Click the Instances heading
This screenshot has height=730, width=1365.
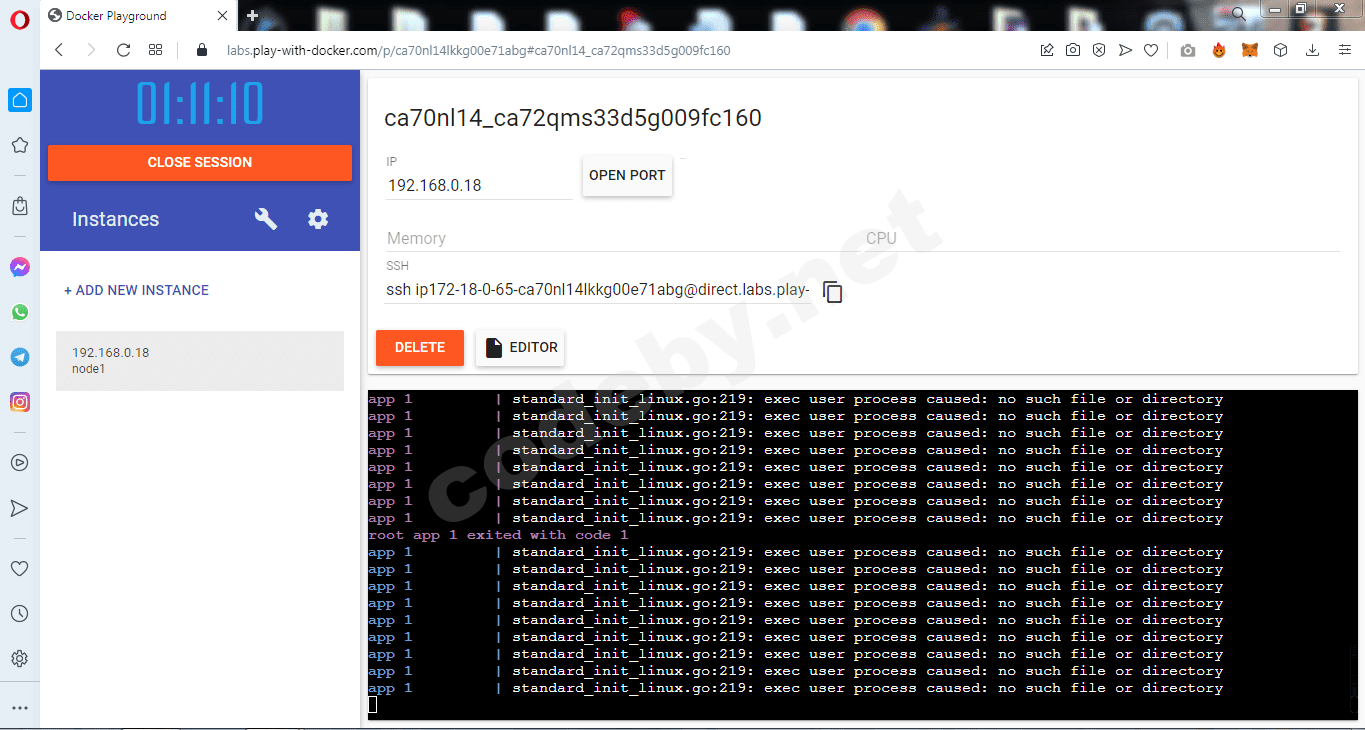(115, 219)
